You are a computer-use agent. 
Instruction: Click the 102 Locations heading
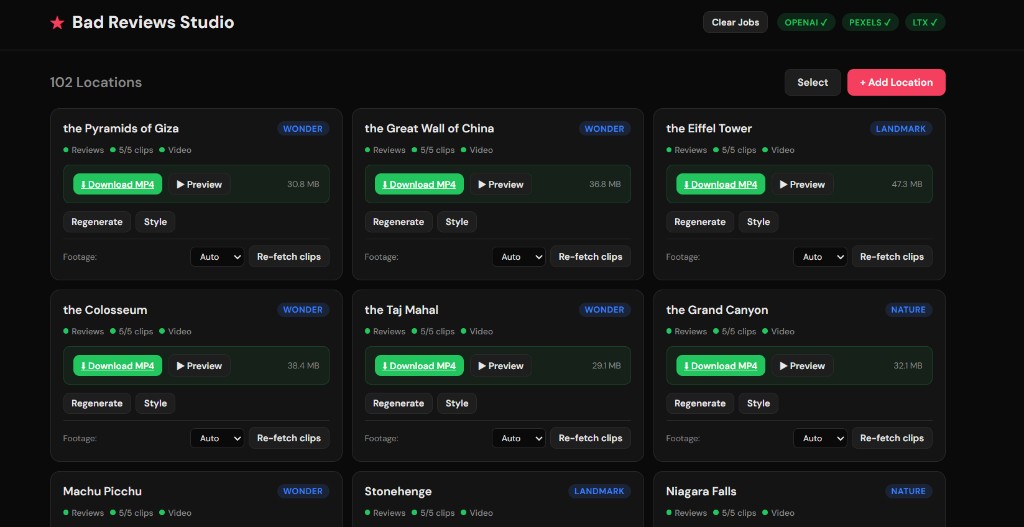coord(96,82)
